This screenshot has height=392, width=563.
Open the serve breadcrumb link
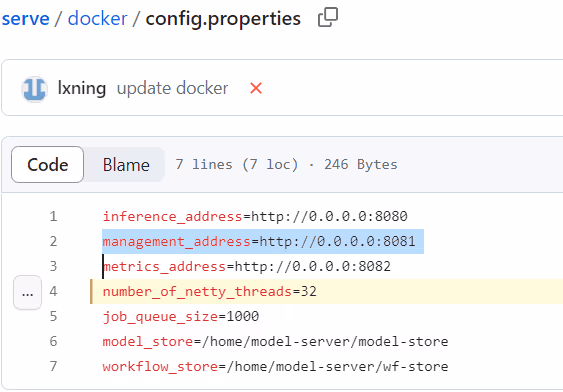(25, 18)
